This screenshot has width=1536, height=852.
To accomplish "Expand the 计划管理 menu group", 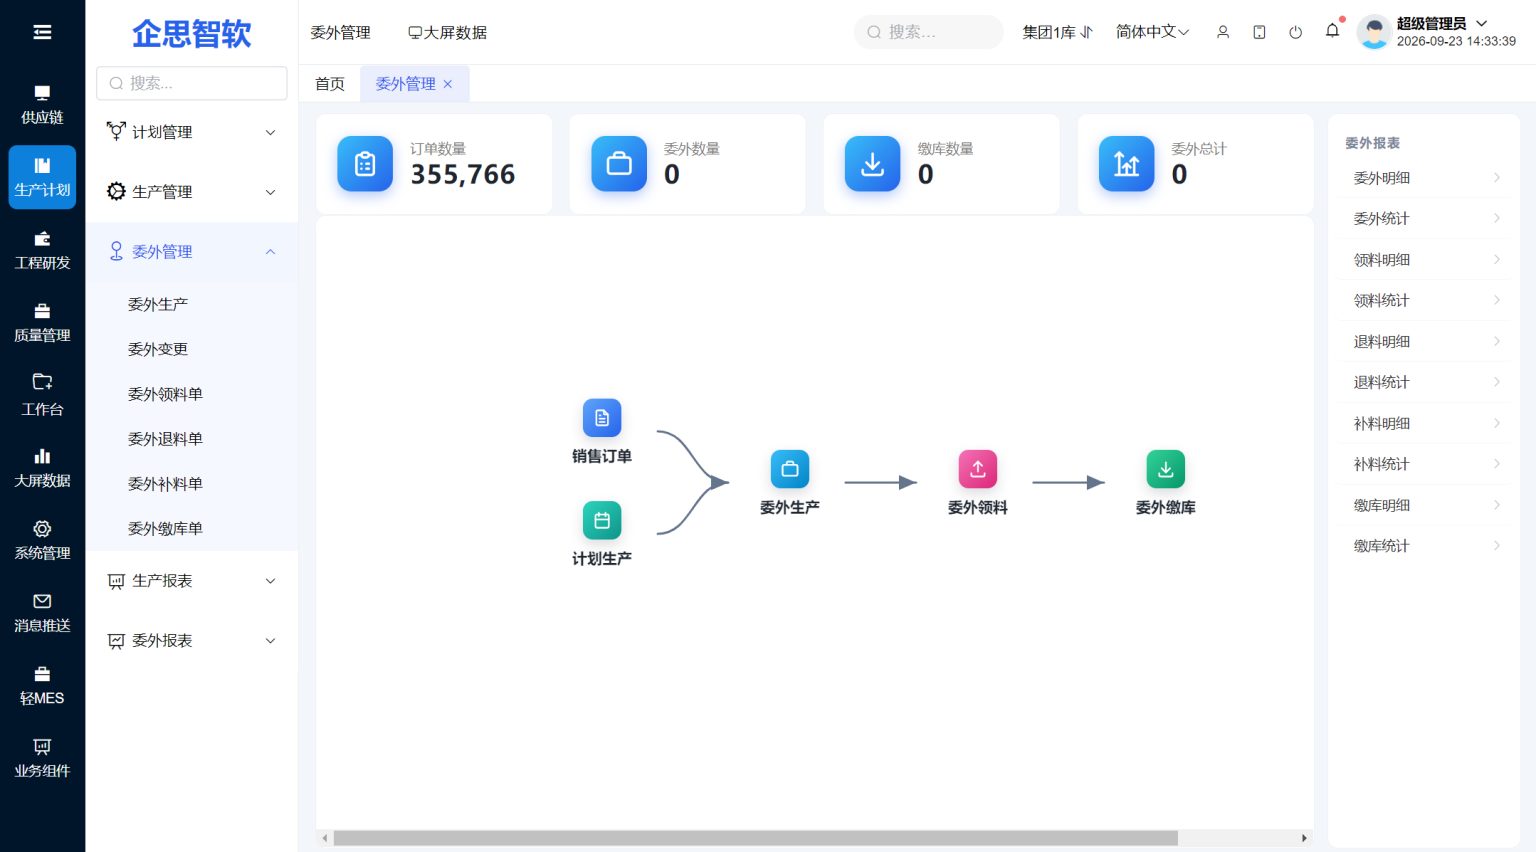I will (x=192, y=132).
